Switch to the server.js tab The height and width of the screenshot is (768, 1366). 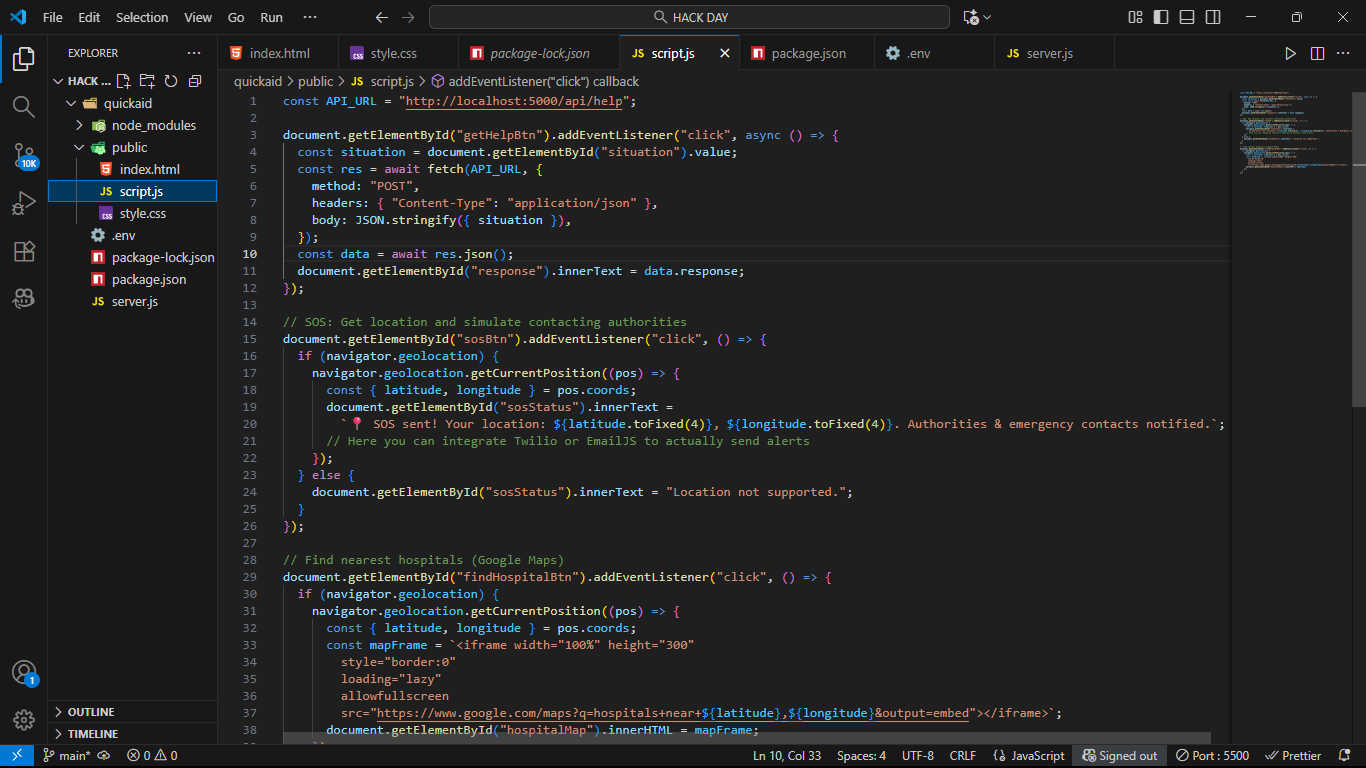[1049, 53]
